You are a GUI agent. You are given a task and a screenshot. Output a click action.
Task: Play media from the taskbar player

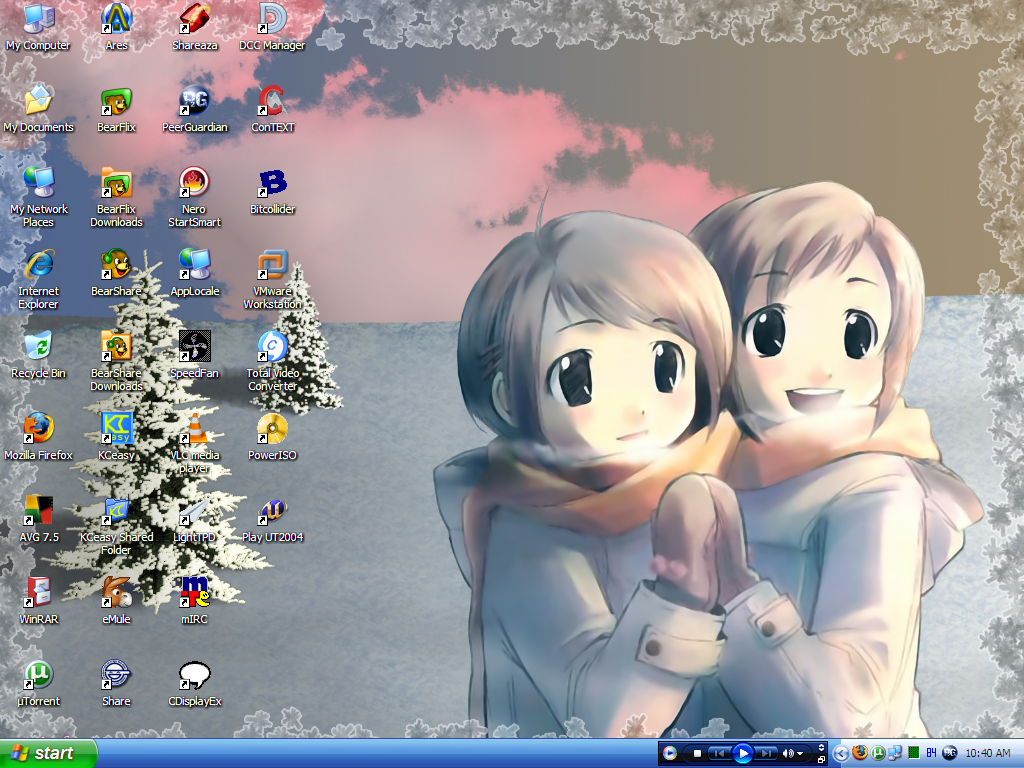[x=743, y=754]
